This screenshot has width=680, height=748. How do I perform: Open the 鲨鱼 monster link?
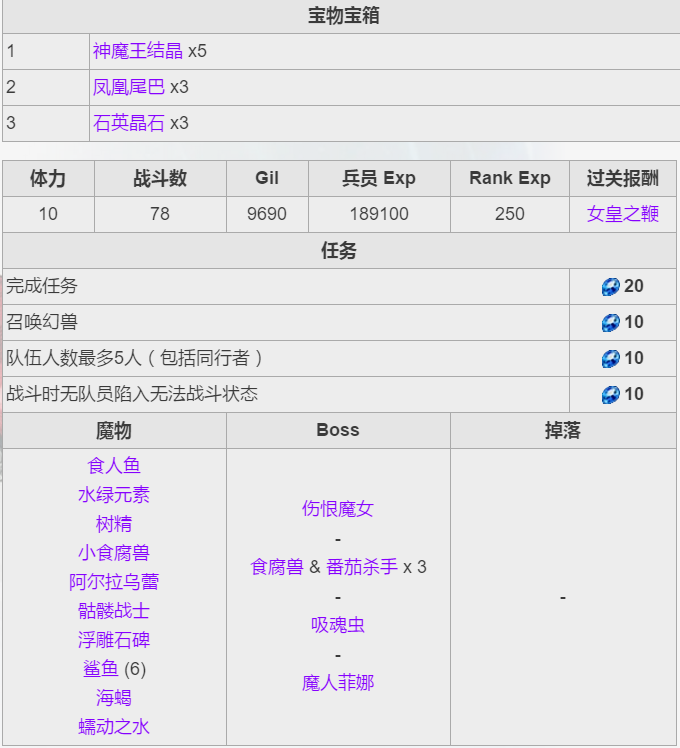point(101,669)
